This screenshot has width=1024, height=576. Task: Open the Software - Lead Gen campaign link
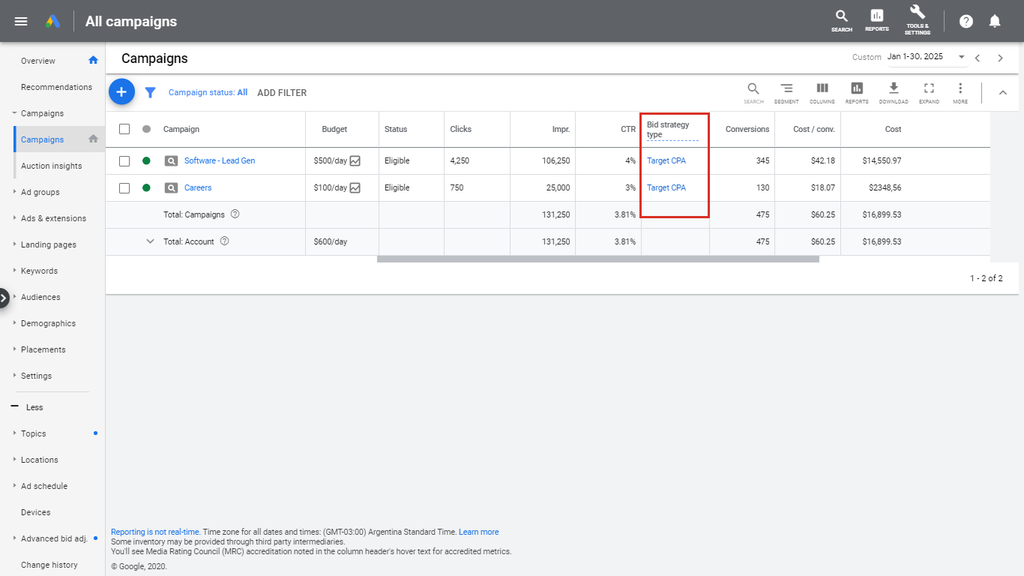pos(219,161)
